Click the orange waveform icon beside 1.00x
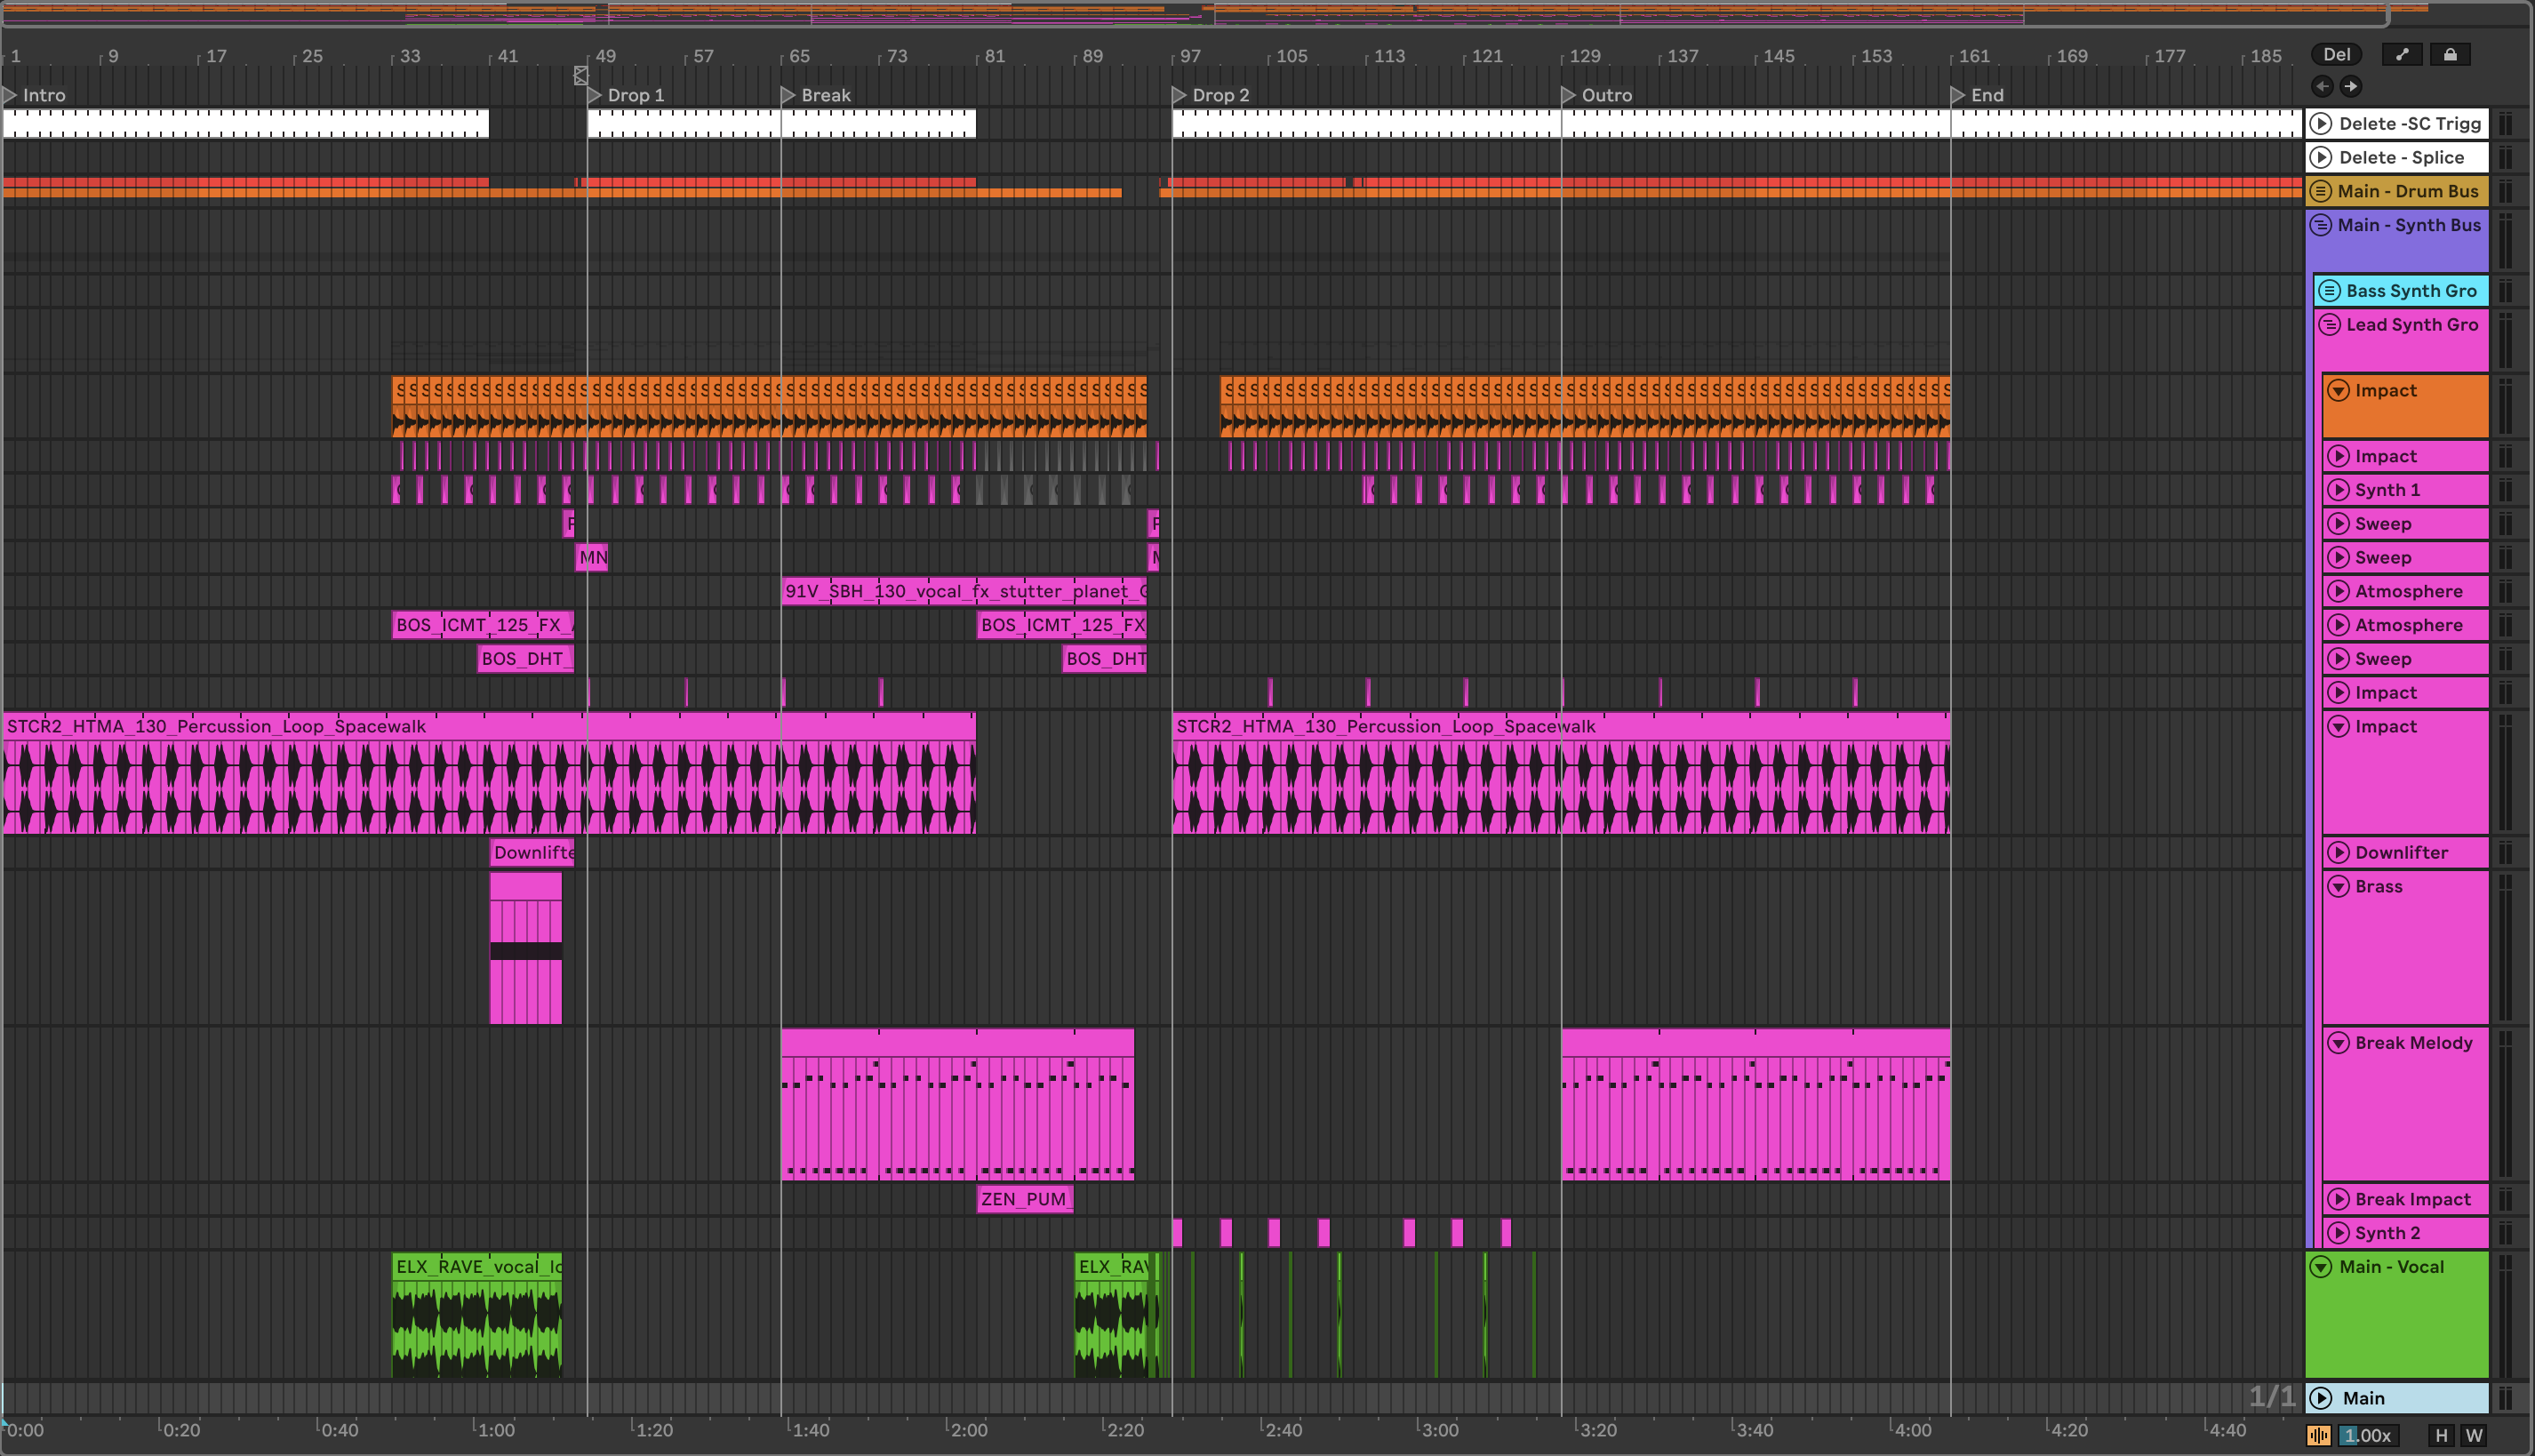The width and height of the screenshot is (2535, 1456). (x=2319, y=1435)
